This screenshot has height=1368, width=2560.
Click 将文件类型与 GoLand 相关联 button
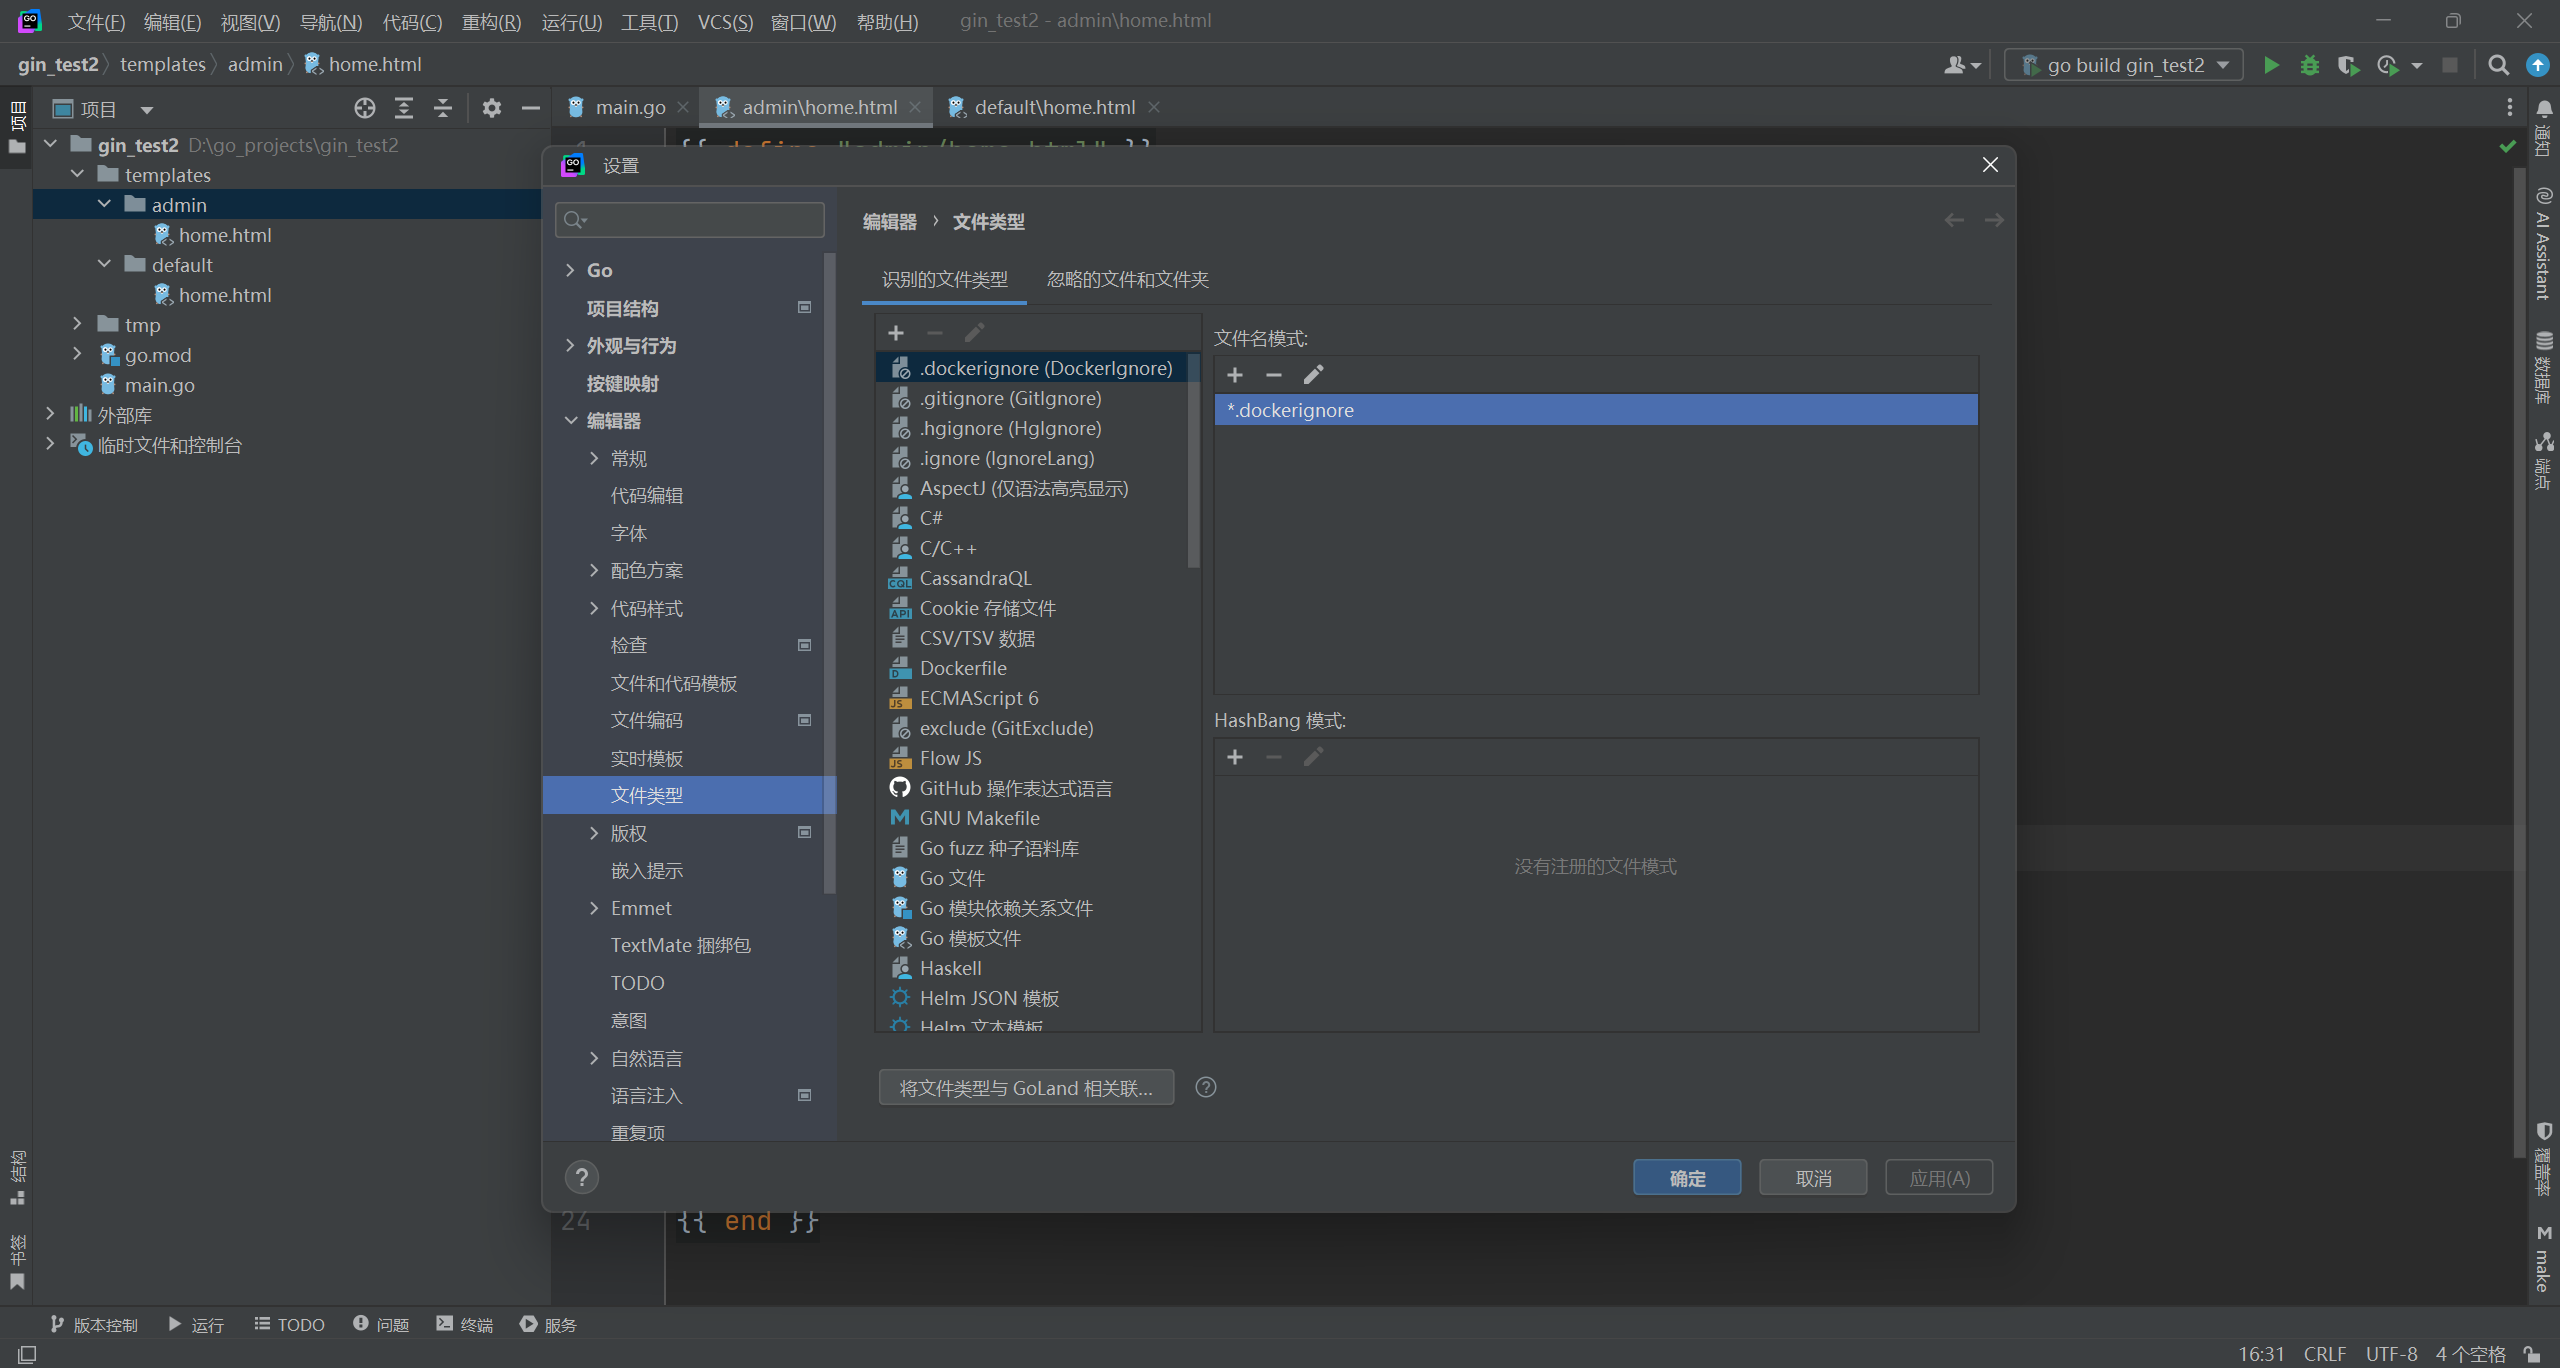point(1026,1088)
